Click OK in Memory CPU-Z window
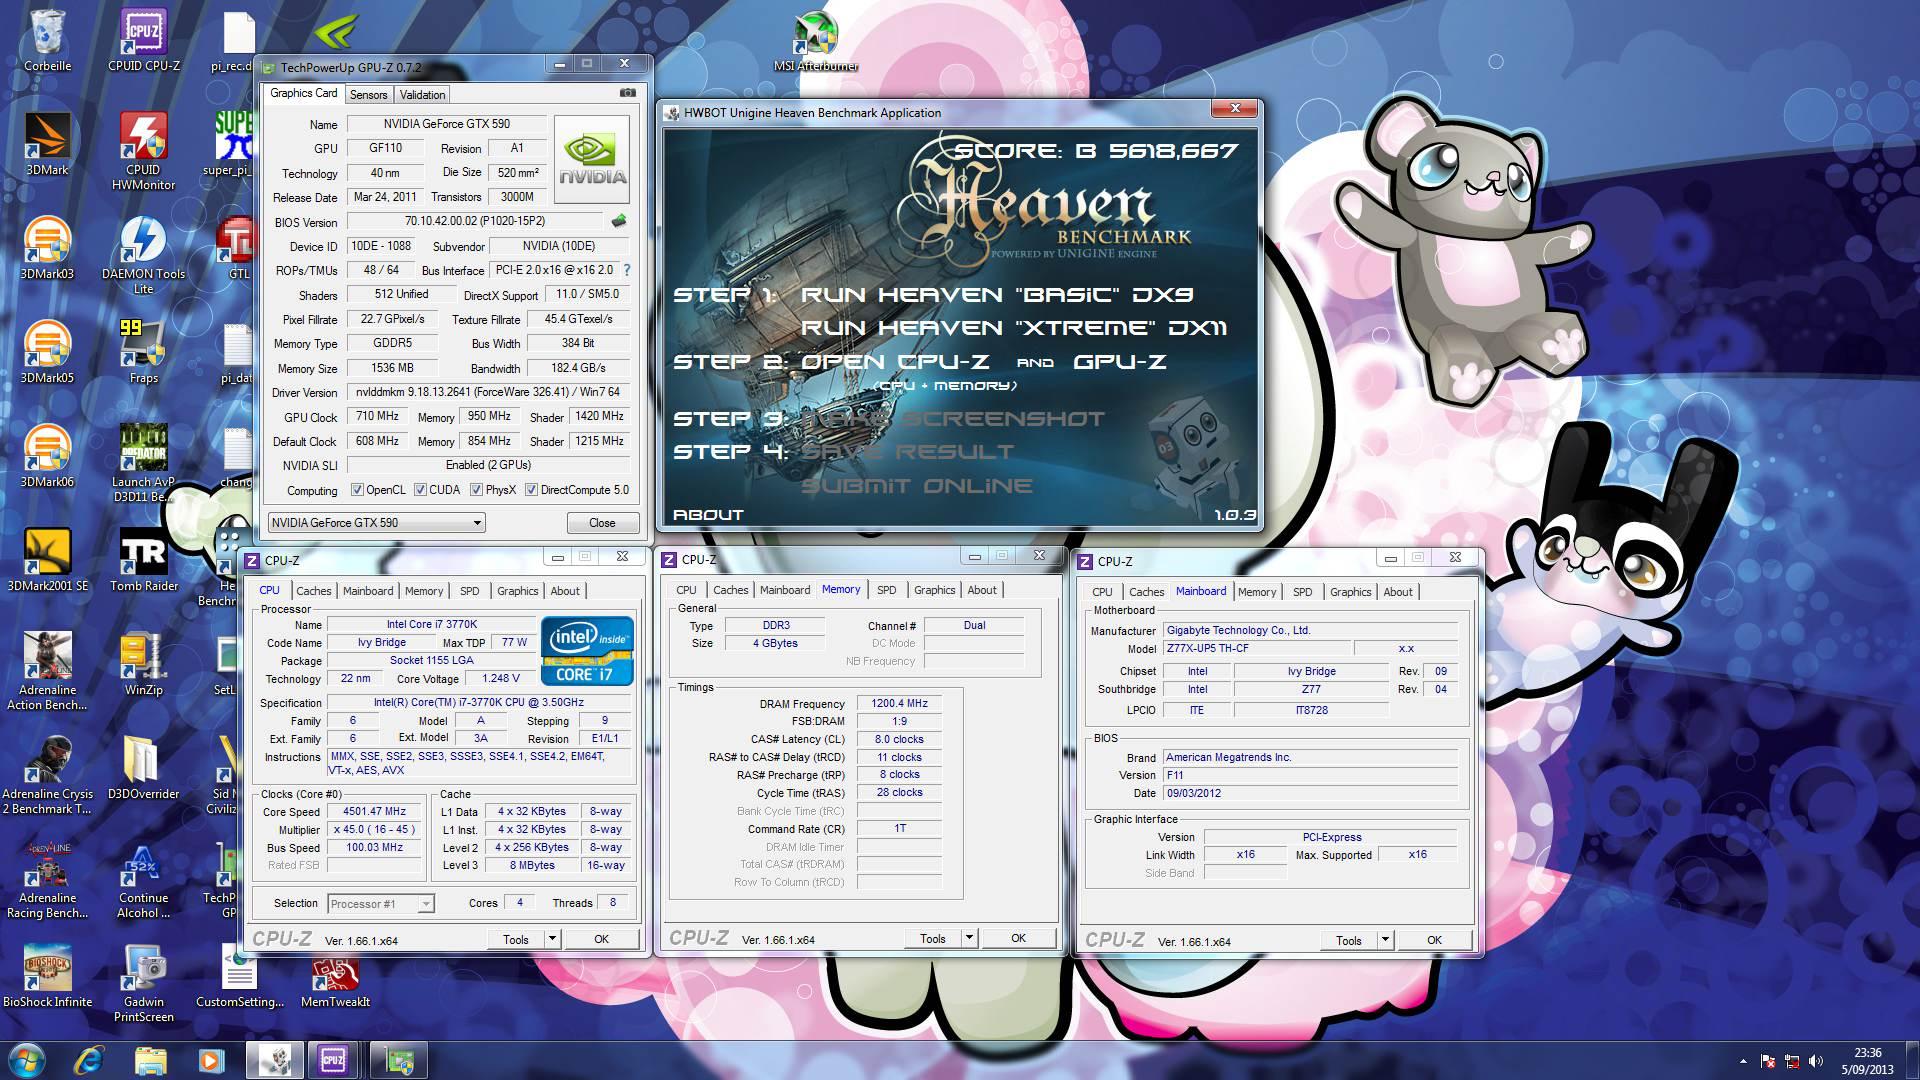The image size is (1920, 1080). (1018, 938)
